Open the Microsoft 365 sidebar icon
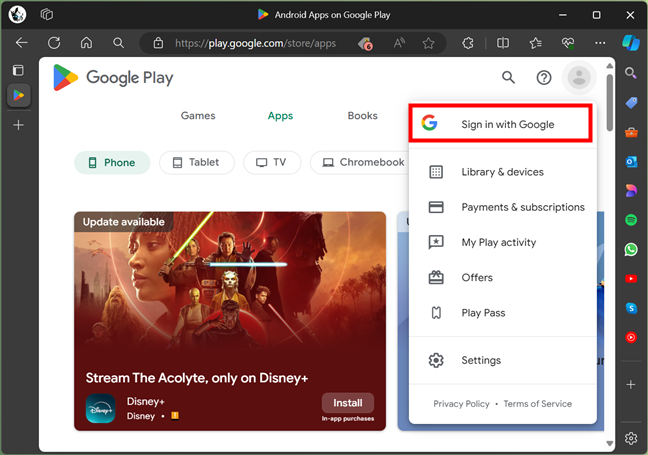648x455 pixels. (x=631, y=191)
